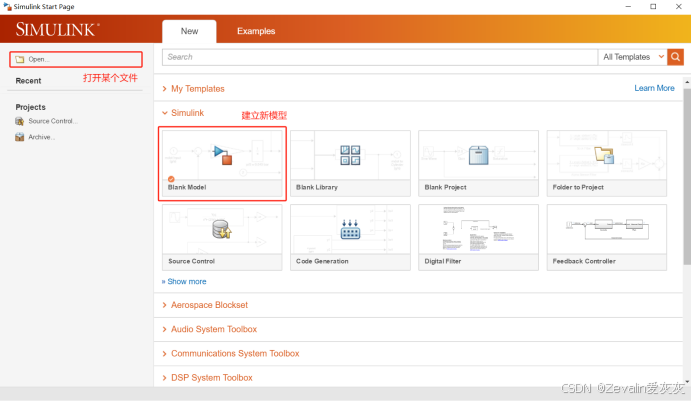Image resolution: width=692 pixels, height=402 pixels.
Task: Open the Learn More link
Action: (x=654, y=88)
